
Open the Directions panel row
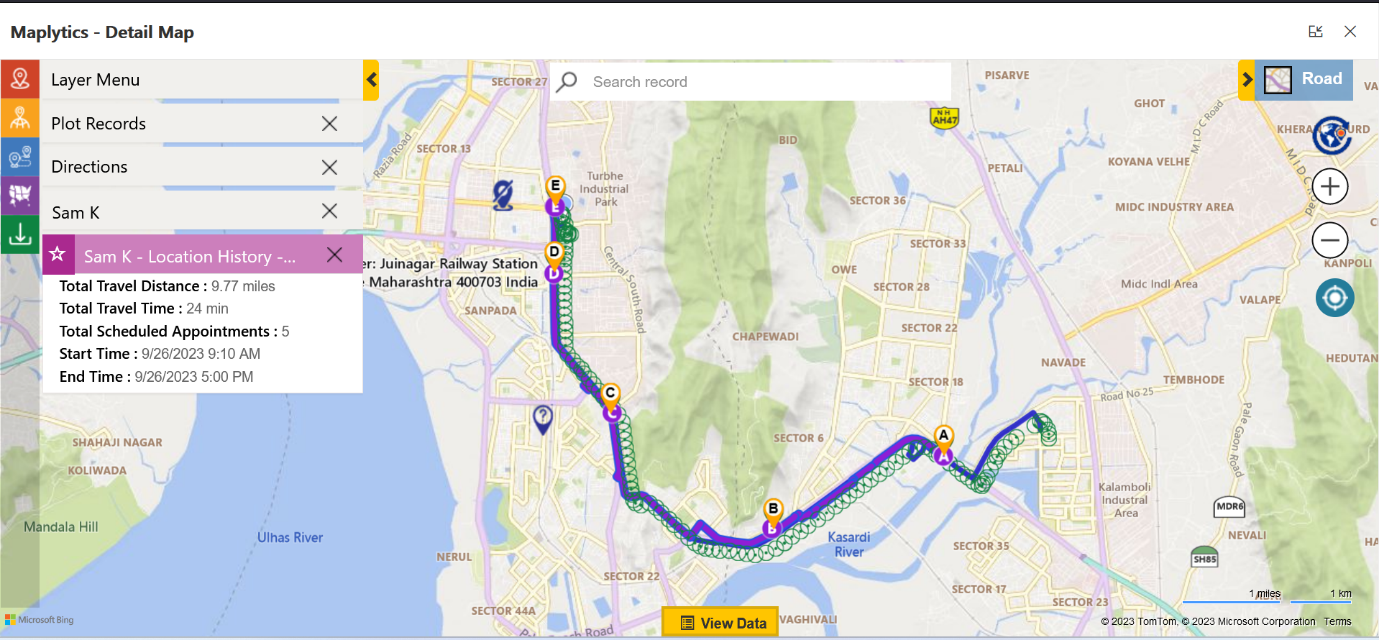click(x=201, y=167)
